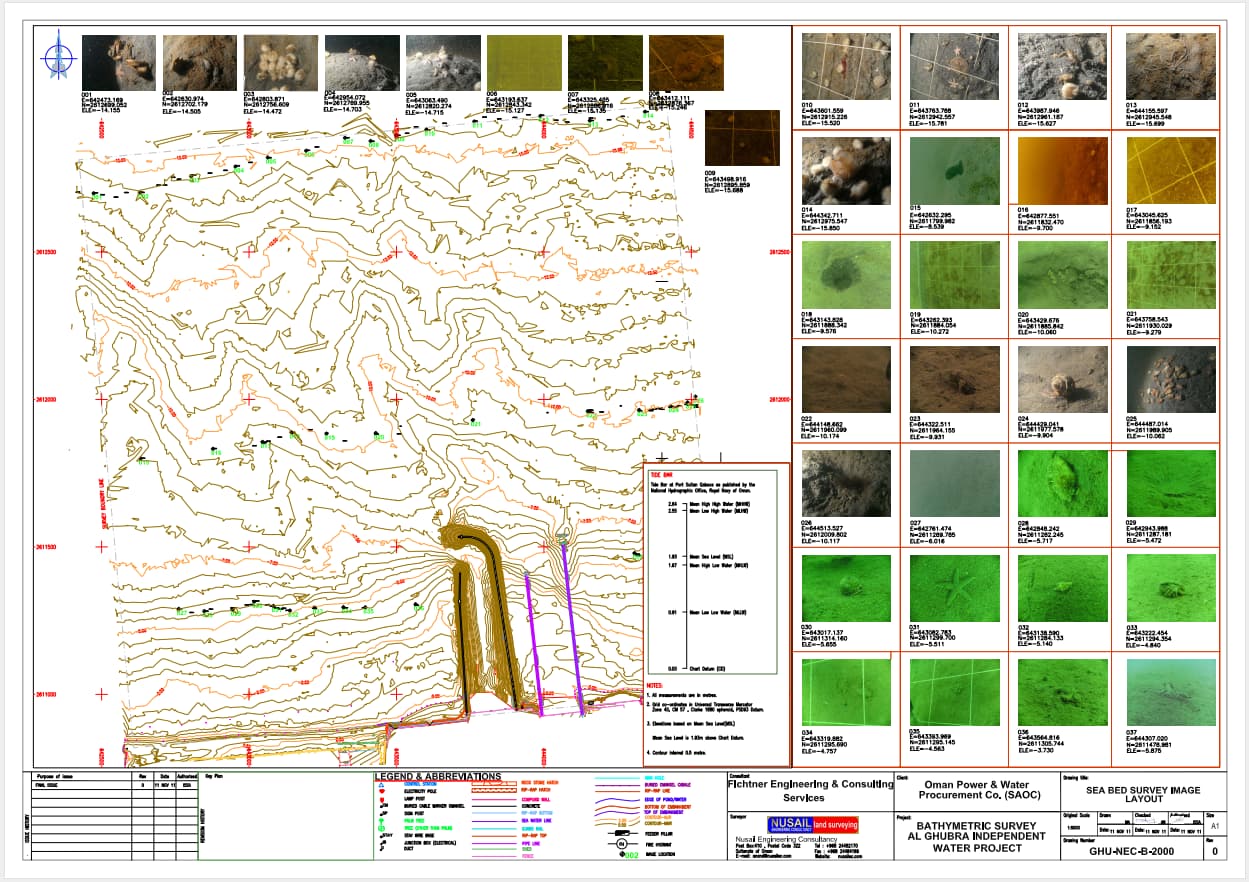
Task: Open seabed photo 025 thumbnail
Action: point(1171,380)
